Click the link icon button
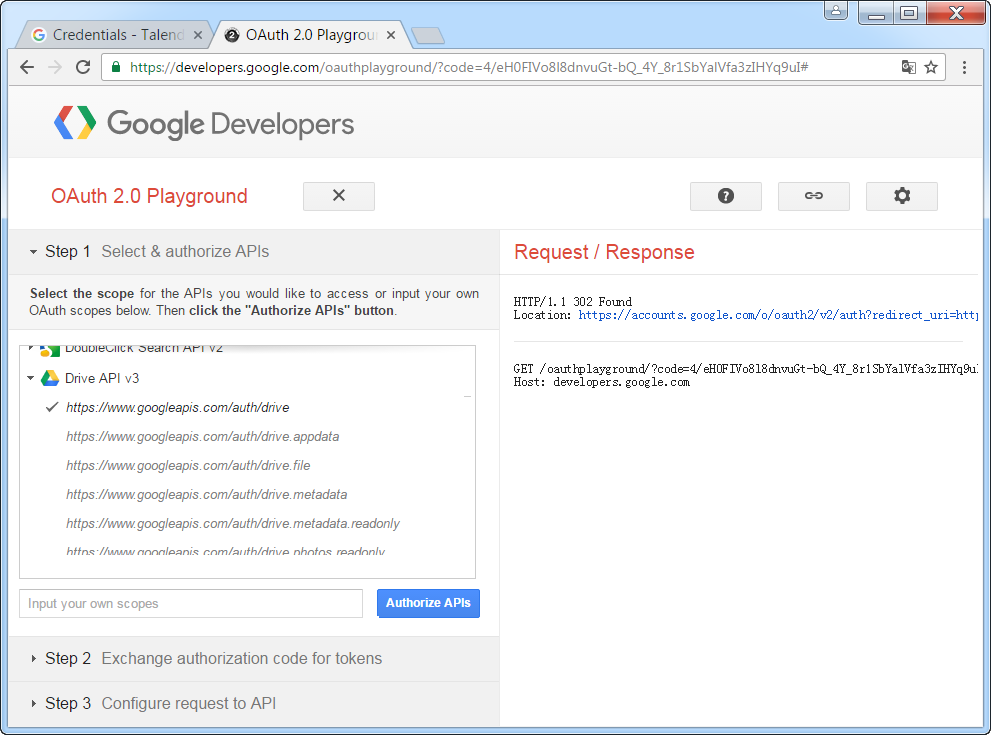Screen dimensions: 991x735 pyautogui.click(x=813, y=196)
